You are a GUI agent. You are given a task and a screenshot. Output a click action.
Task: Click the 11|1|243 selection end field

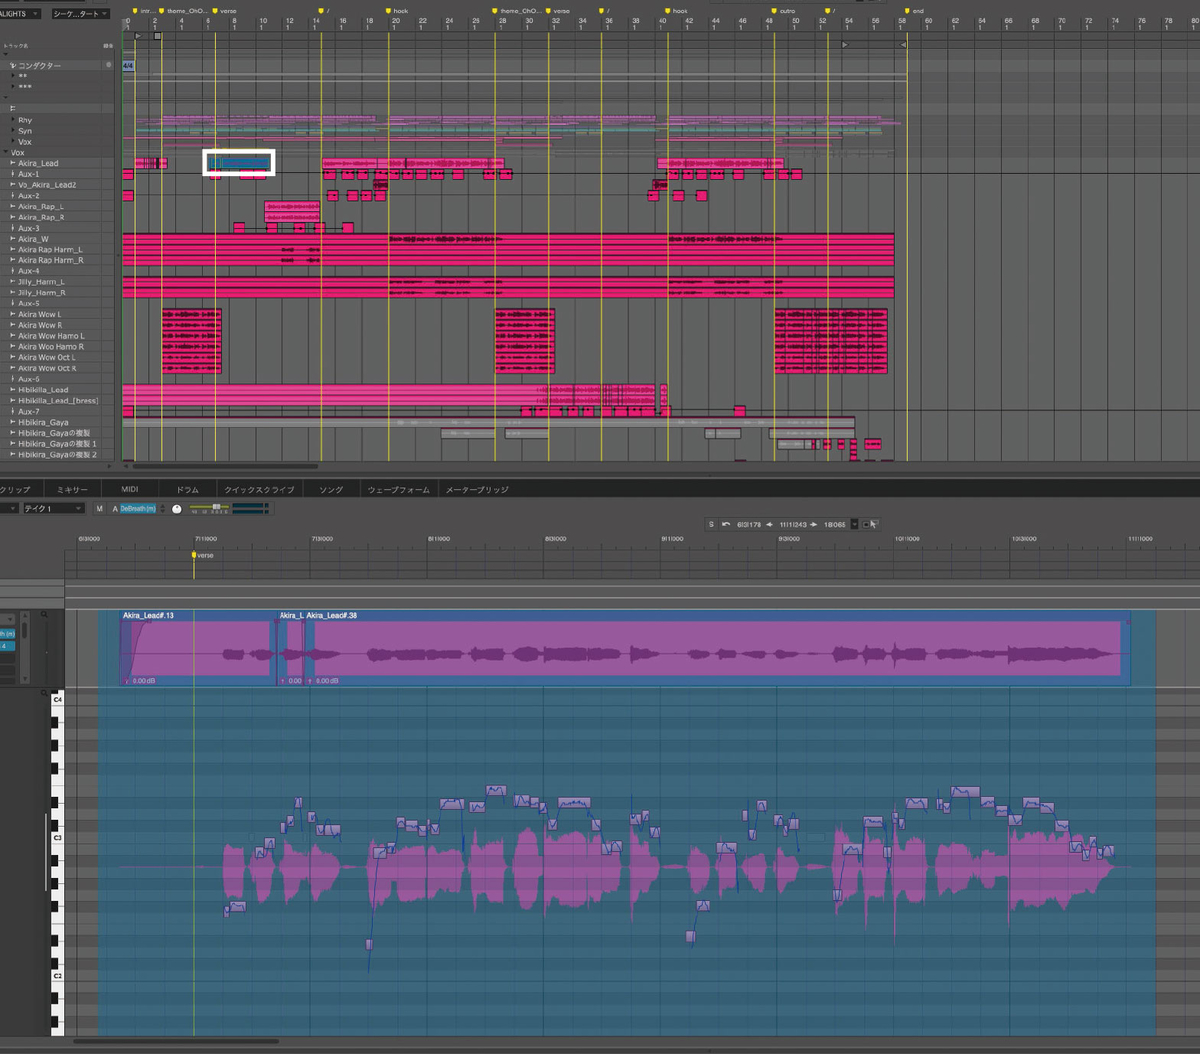pos(794,524)
